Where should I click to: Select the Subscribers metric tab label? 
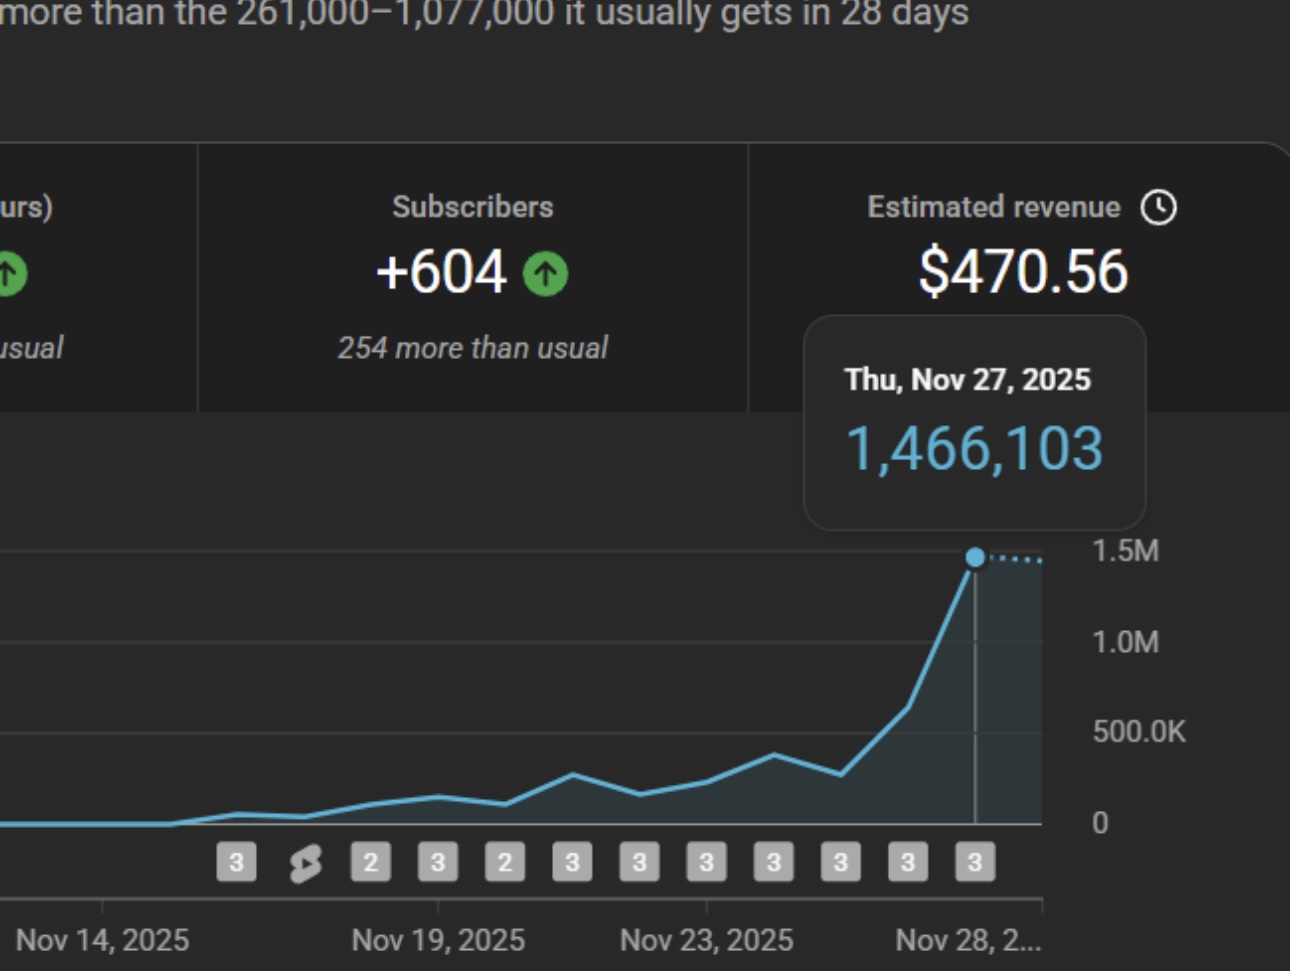(x=472, y=207)
